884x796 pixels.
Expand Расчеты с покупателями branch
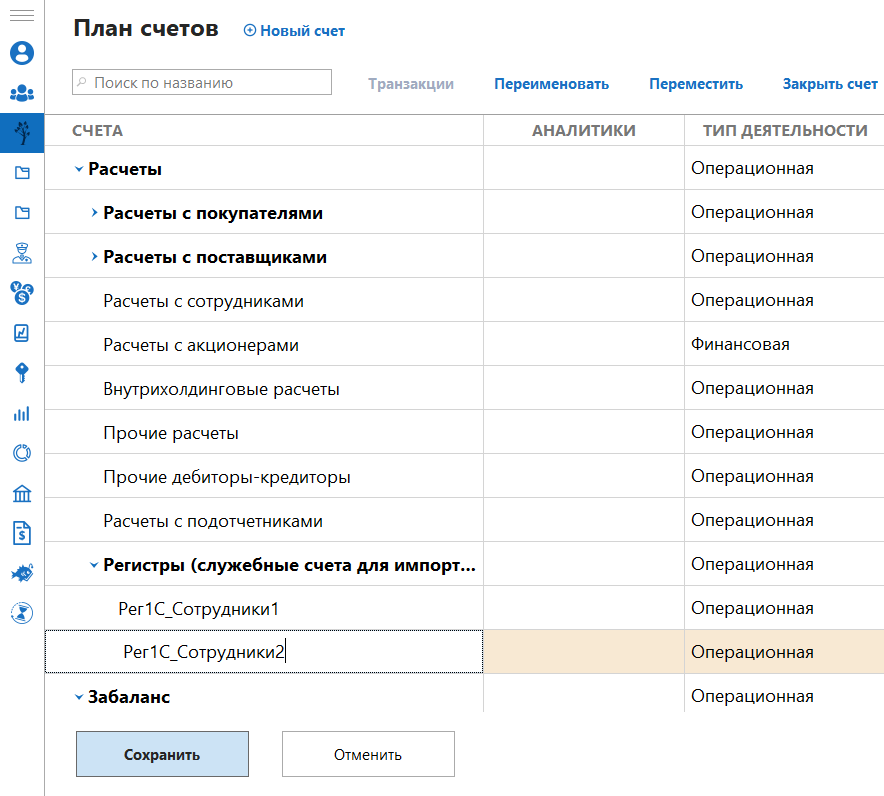coord(94,213)
